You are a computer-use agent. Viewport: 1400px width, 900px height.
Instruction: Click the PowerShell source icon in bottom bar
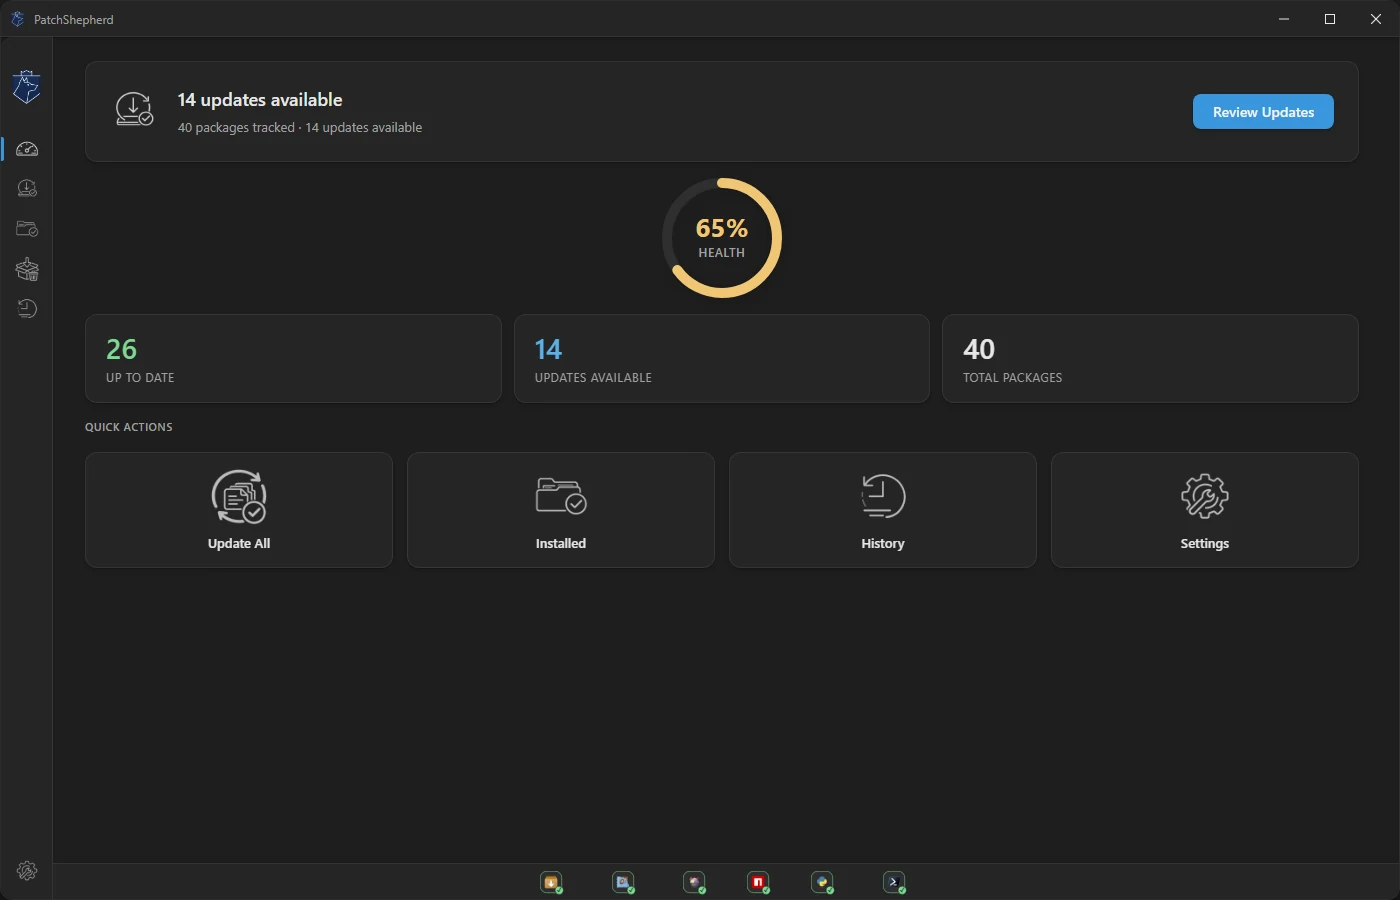pyautogui.click(x=894, y=882)
